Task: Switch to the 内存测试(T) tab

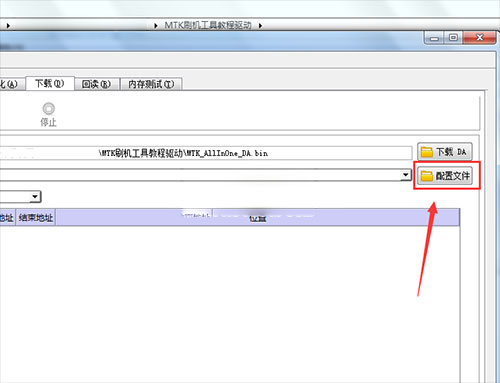Action: tap(151, 84)
